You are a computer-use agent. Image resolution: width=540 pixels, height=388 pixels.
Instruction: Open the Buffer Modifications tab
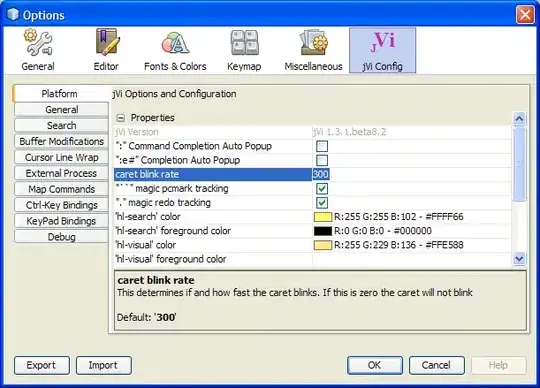tap(61, 141)
